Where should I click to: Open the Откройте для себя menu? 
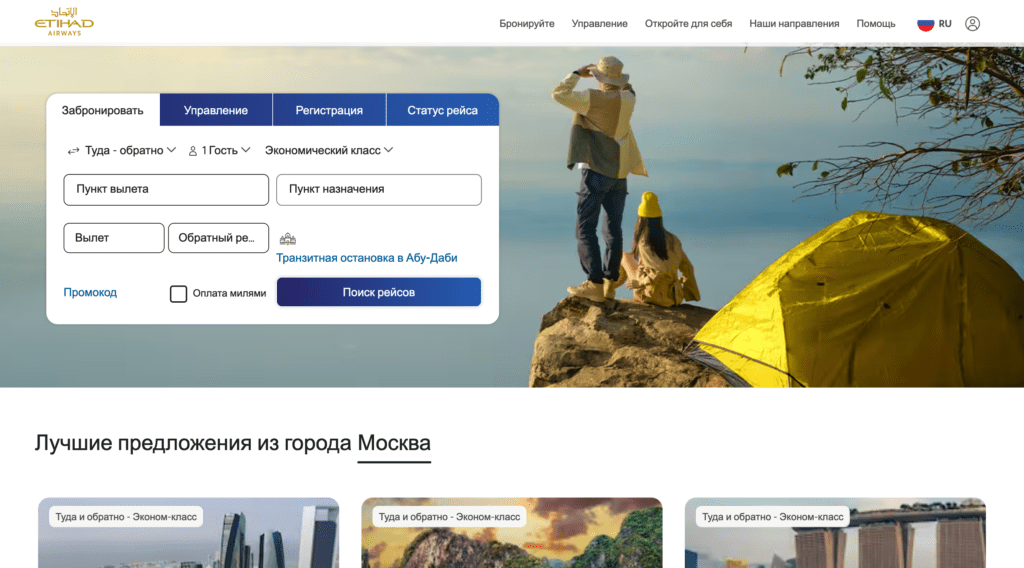(688, 24)
